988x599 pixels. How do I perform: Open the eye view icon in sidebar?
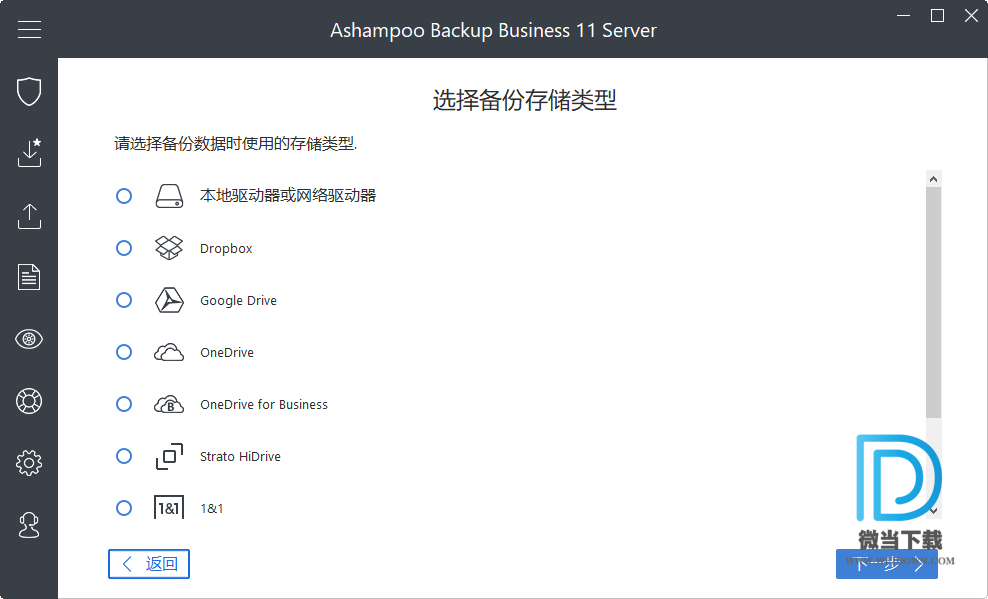[29, 339]
